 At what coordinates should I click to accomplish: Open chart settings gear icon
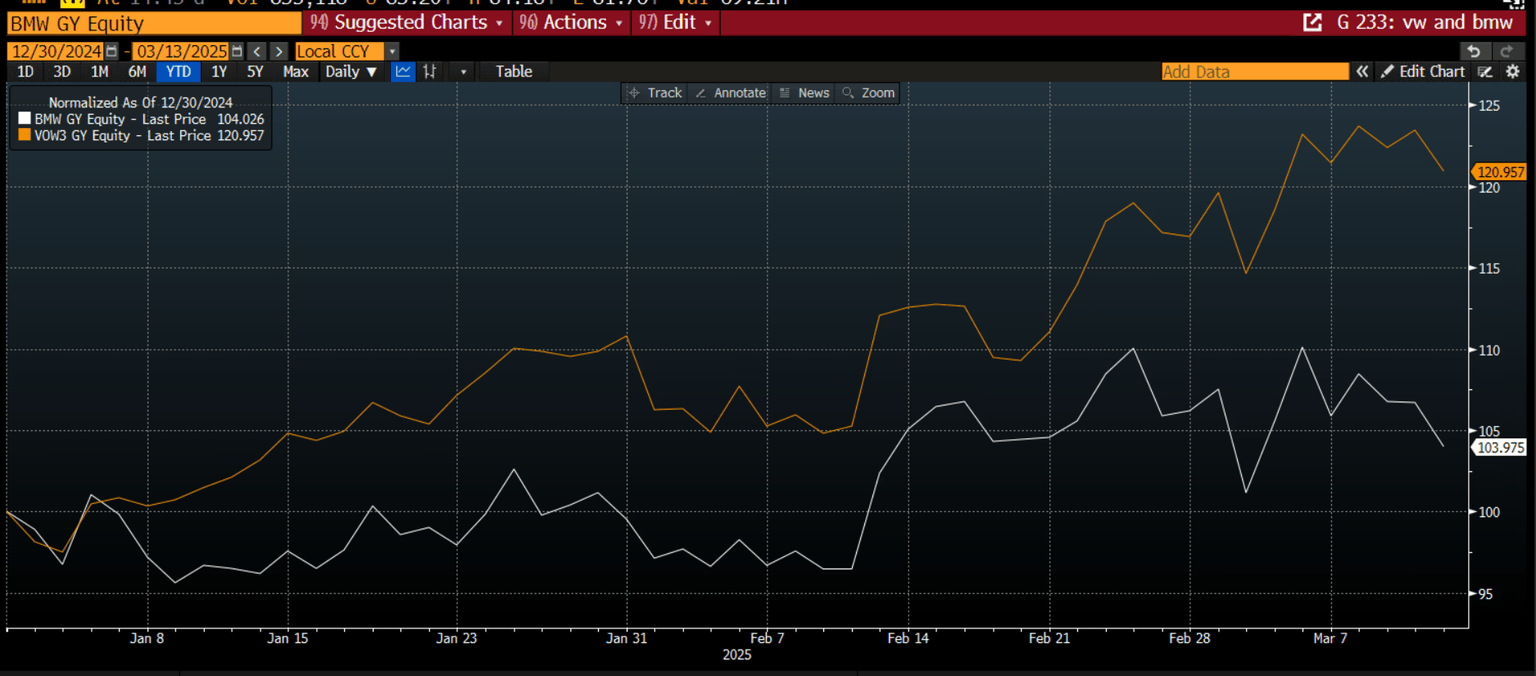[x=1513, y=71]
